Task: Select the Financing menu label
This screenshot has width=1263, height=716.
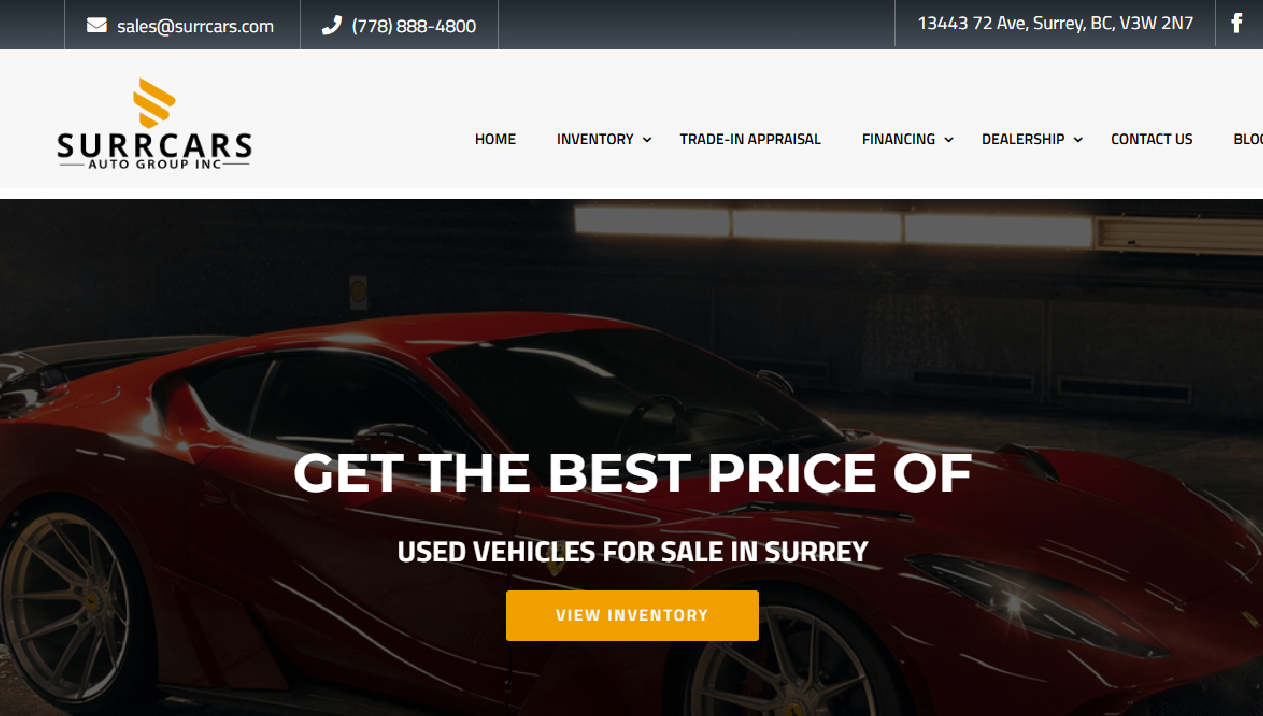Action: point(898,139)
